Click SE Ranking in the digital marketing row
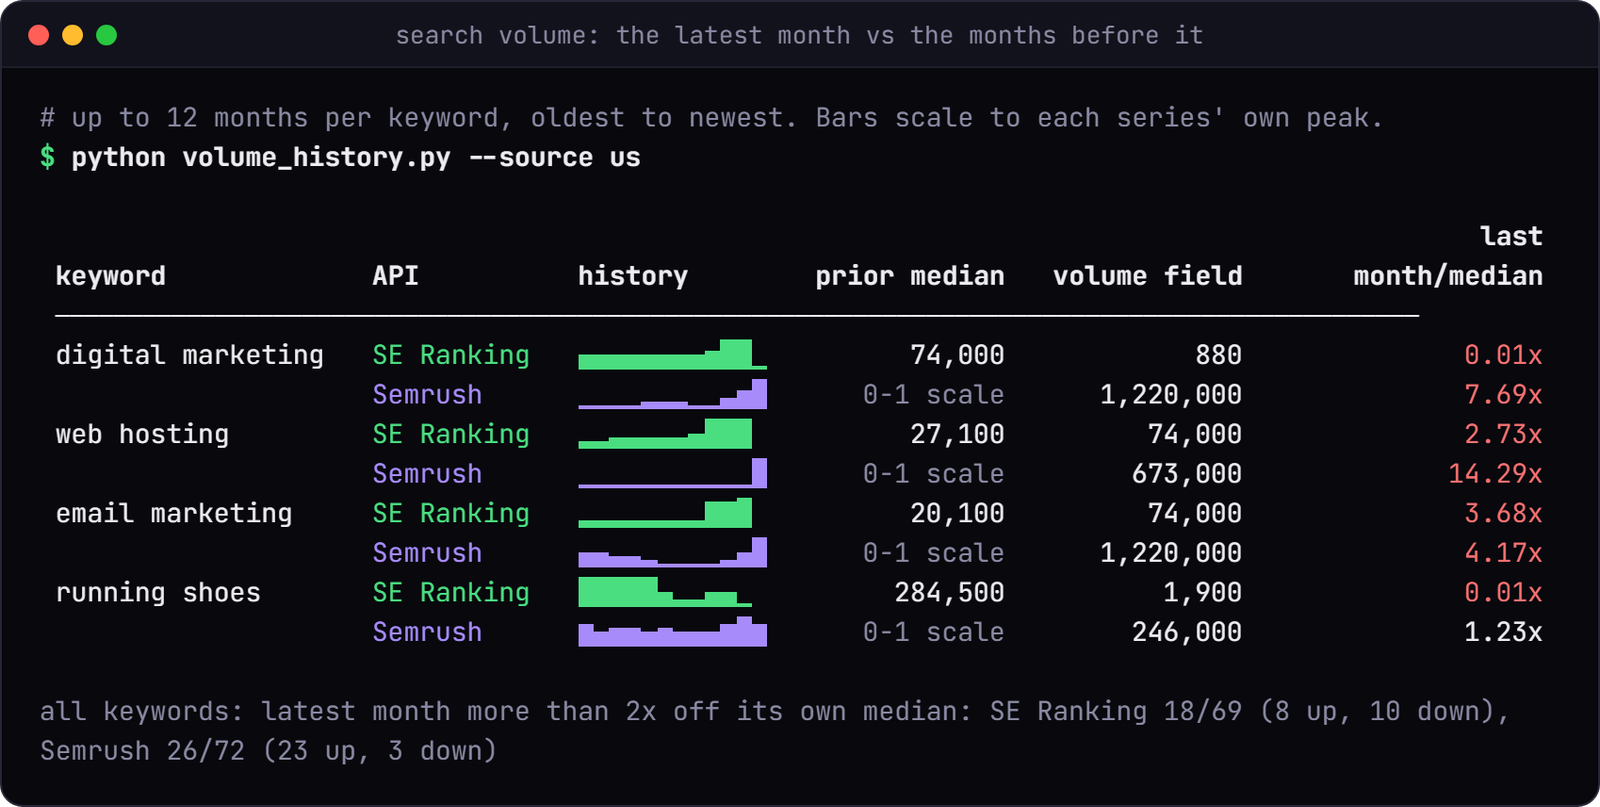The height and width of the screenshot is (807, 1600). [x=451, y=355]
